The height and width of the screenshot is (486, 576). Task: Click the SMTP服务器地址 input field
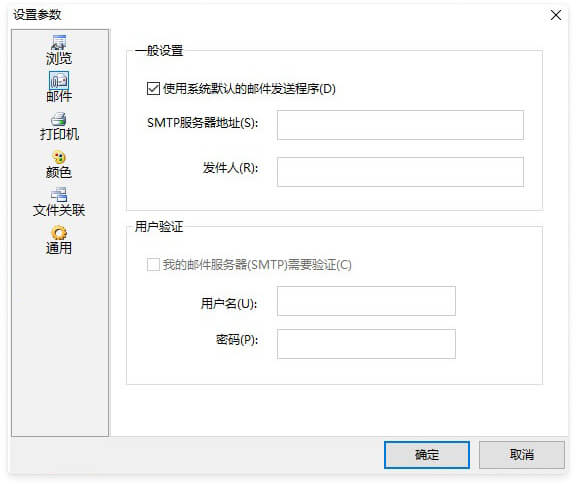coord(400,125)
